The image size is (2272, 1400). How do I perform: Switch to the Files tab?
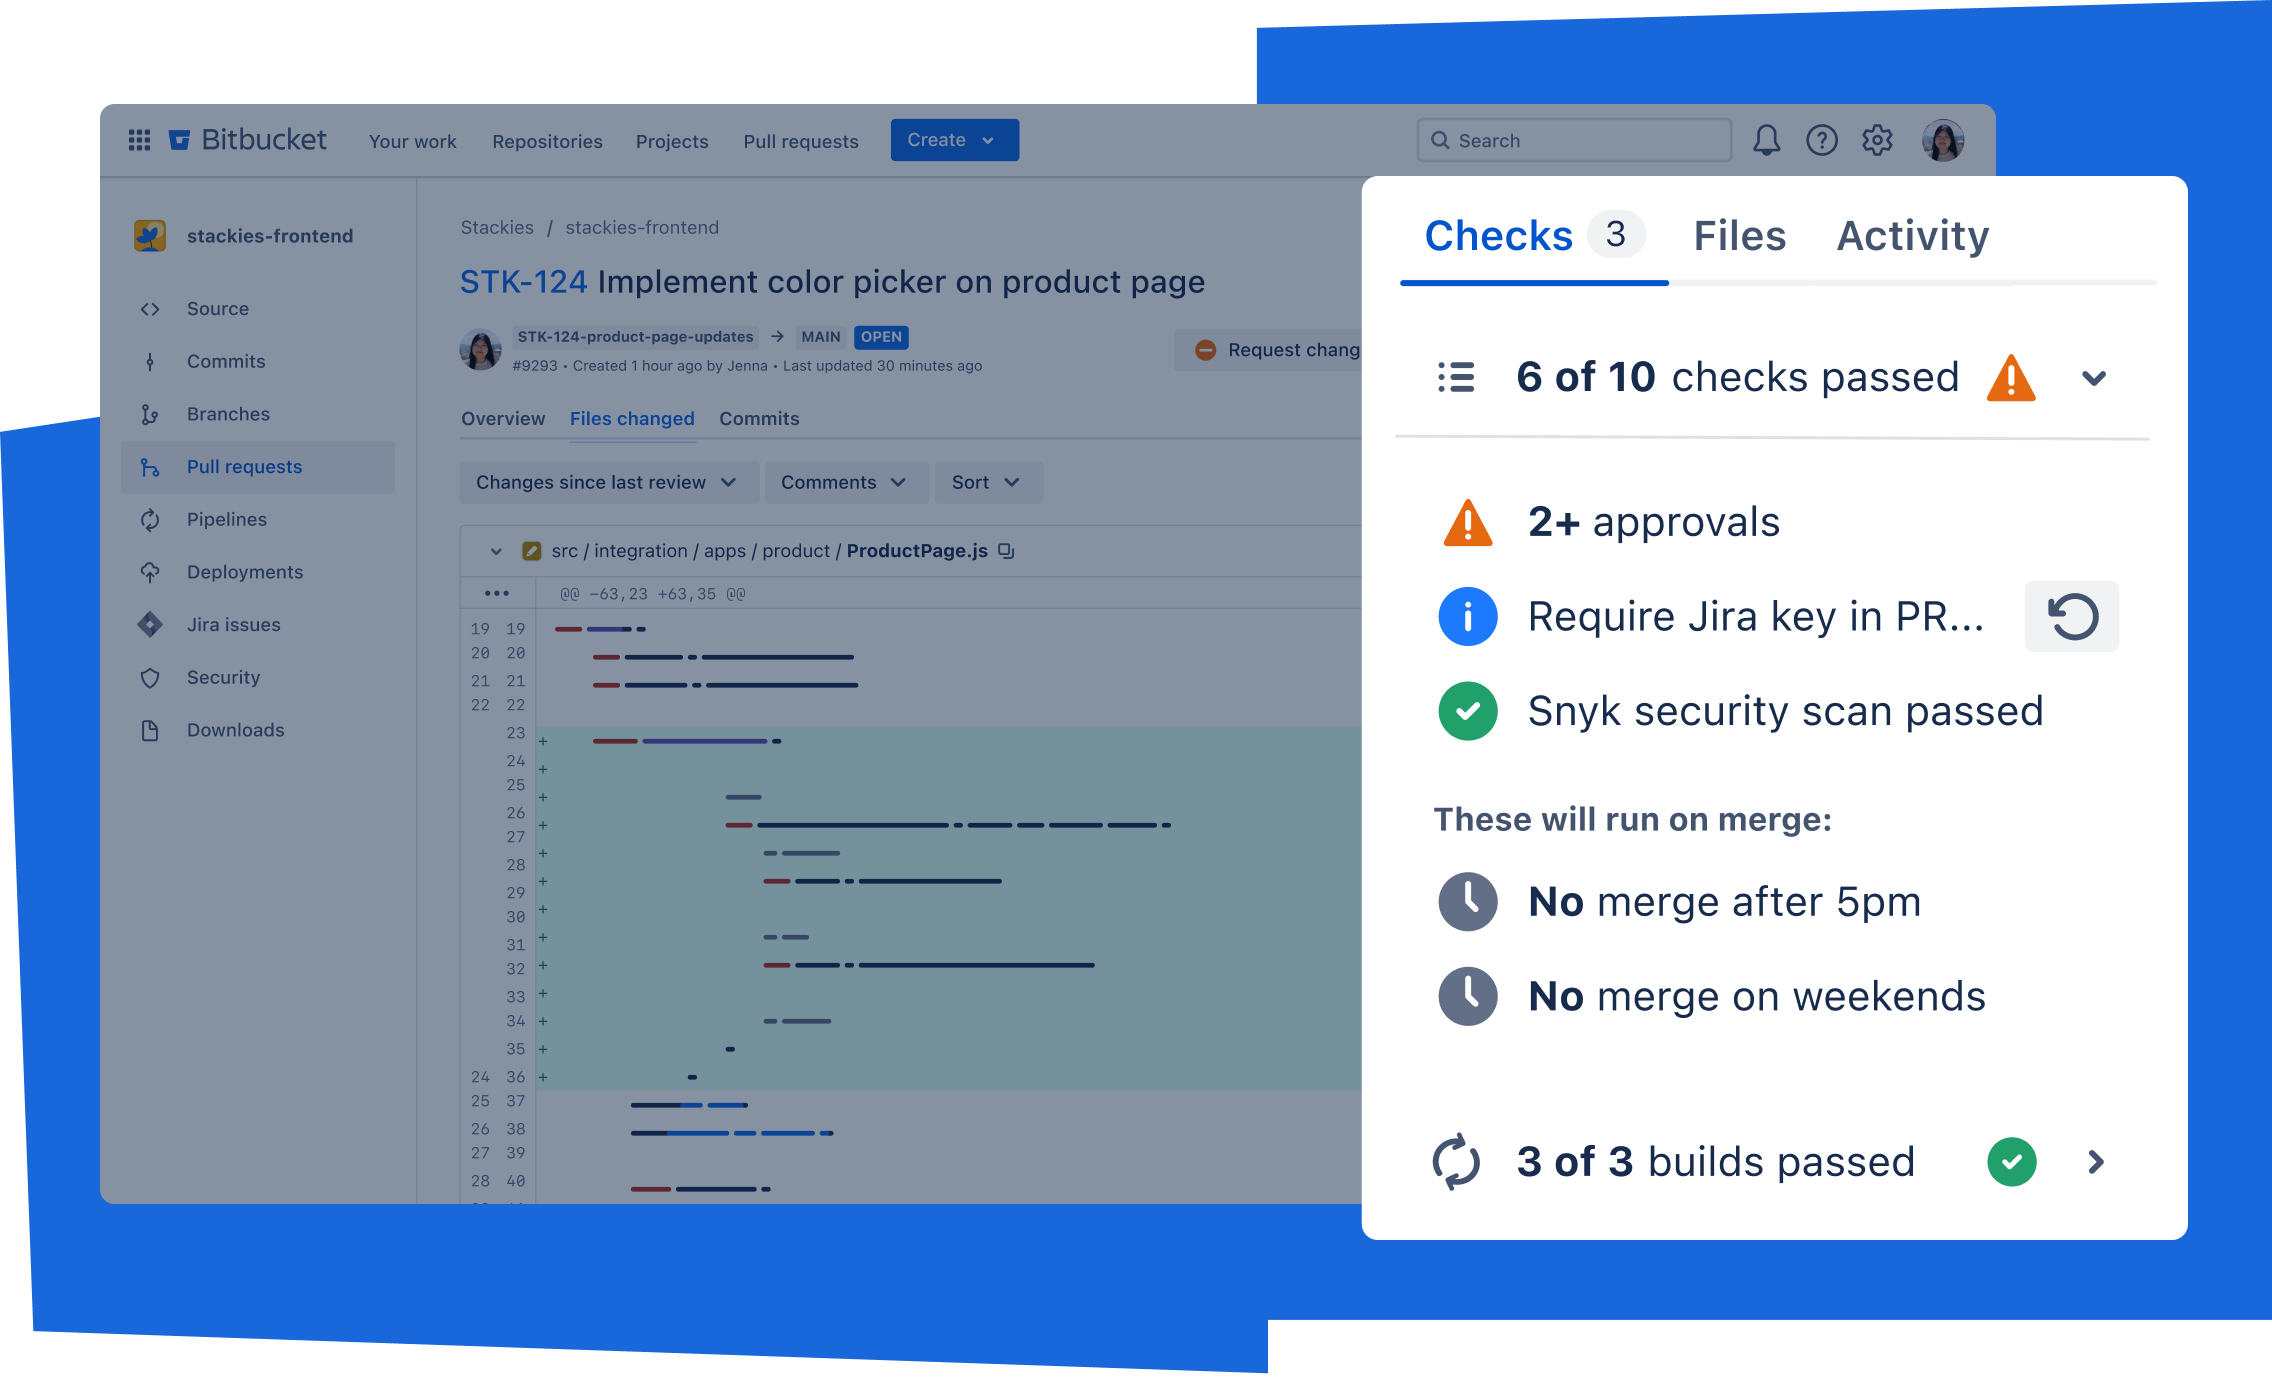point(1738,235)
